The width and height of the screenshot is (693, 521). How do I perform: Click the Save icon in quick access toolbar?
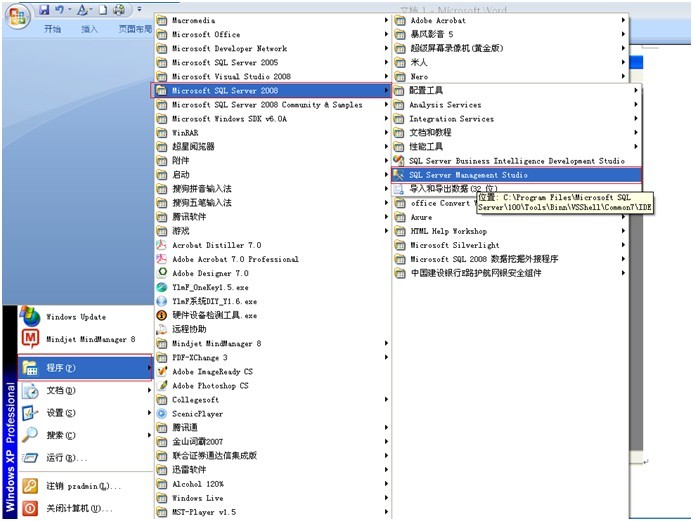pos(44,9)
